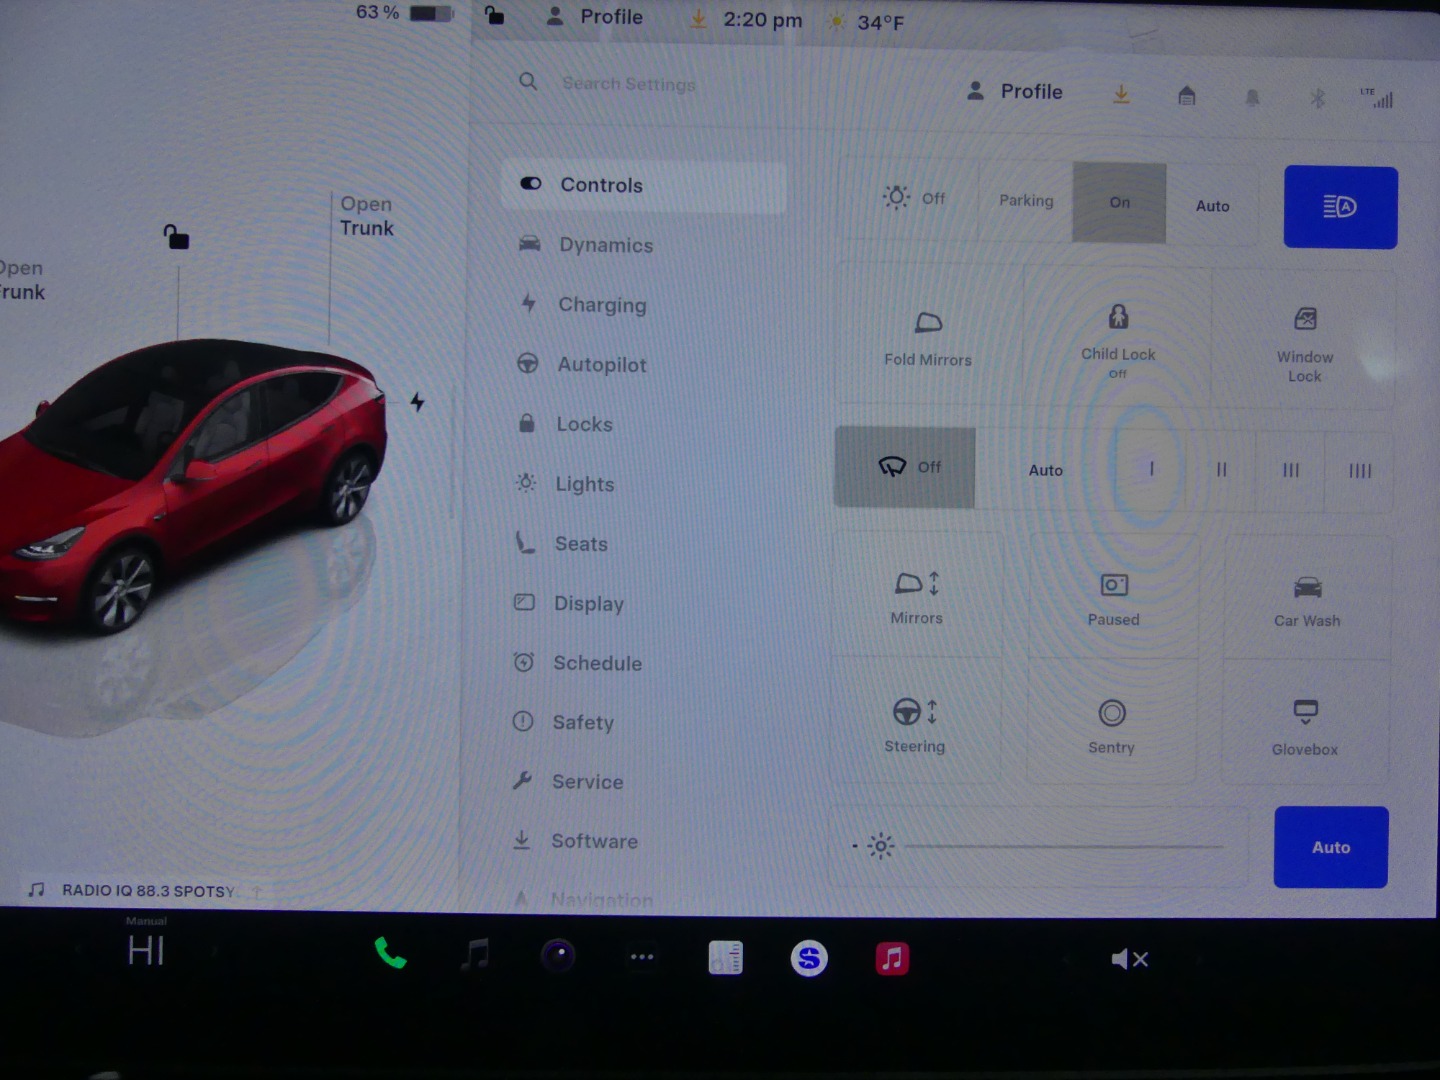Set headlights to Parking
1440x1080 pixels.
pos(1026,201)
